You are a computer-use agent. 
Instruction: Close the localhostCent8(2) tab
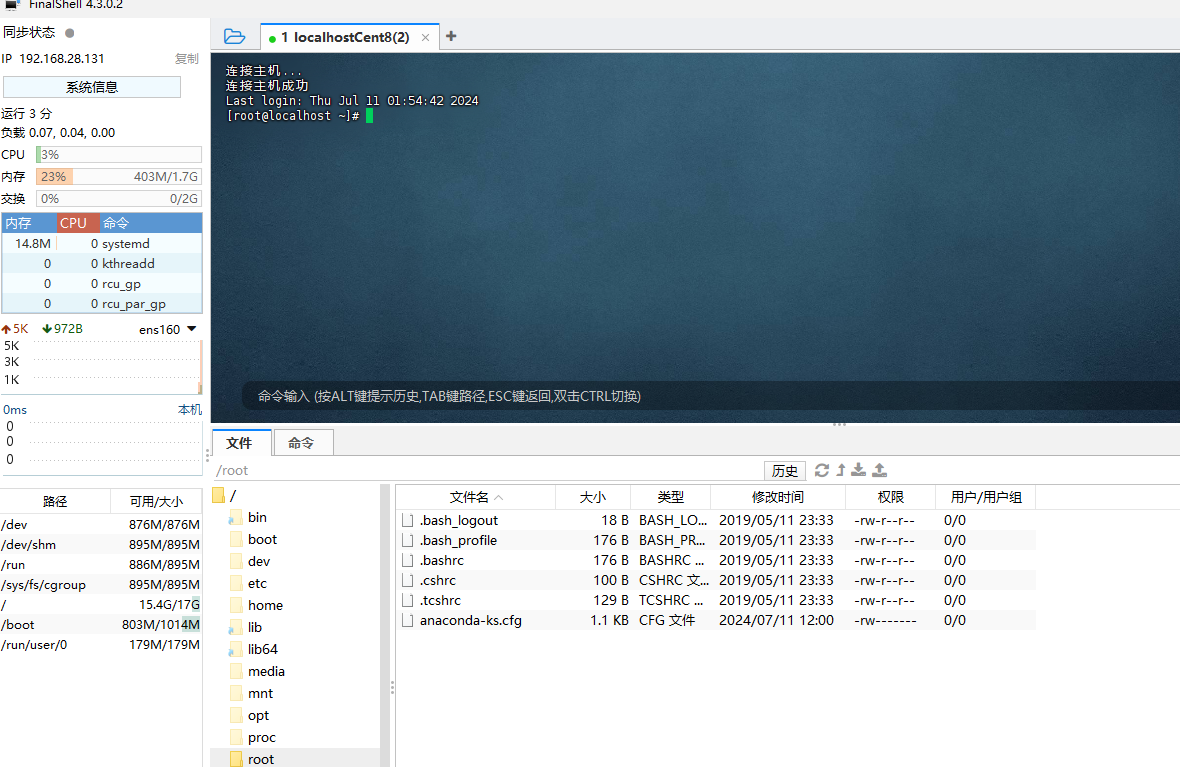pos(425,38)
